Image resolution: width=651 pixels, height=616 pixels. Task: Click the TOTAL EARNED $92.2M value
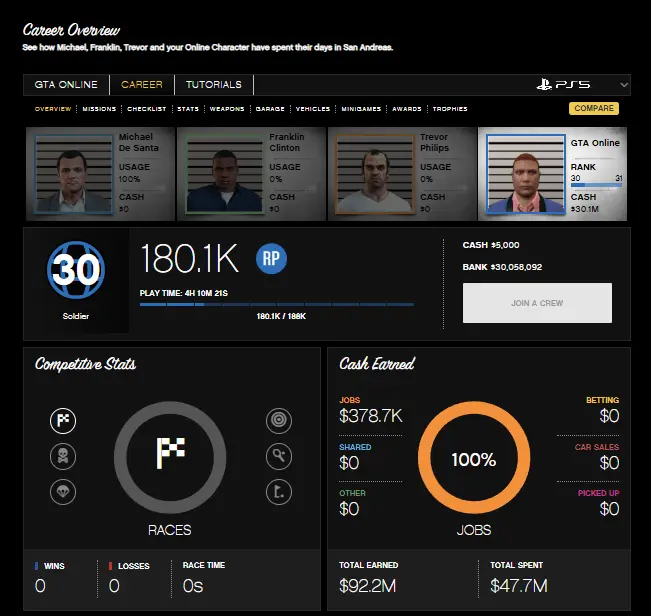pos(367,586)
